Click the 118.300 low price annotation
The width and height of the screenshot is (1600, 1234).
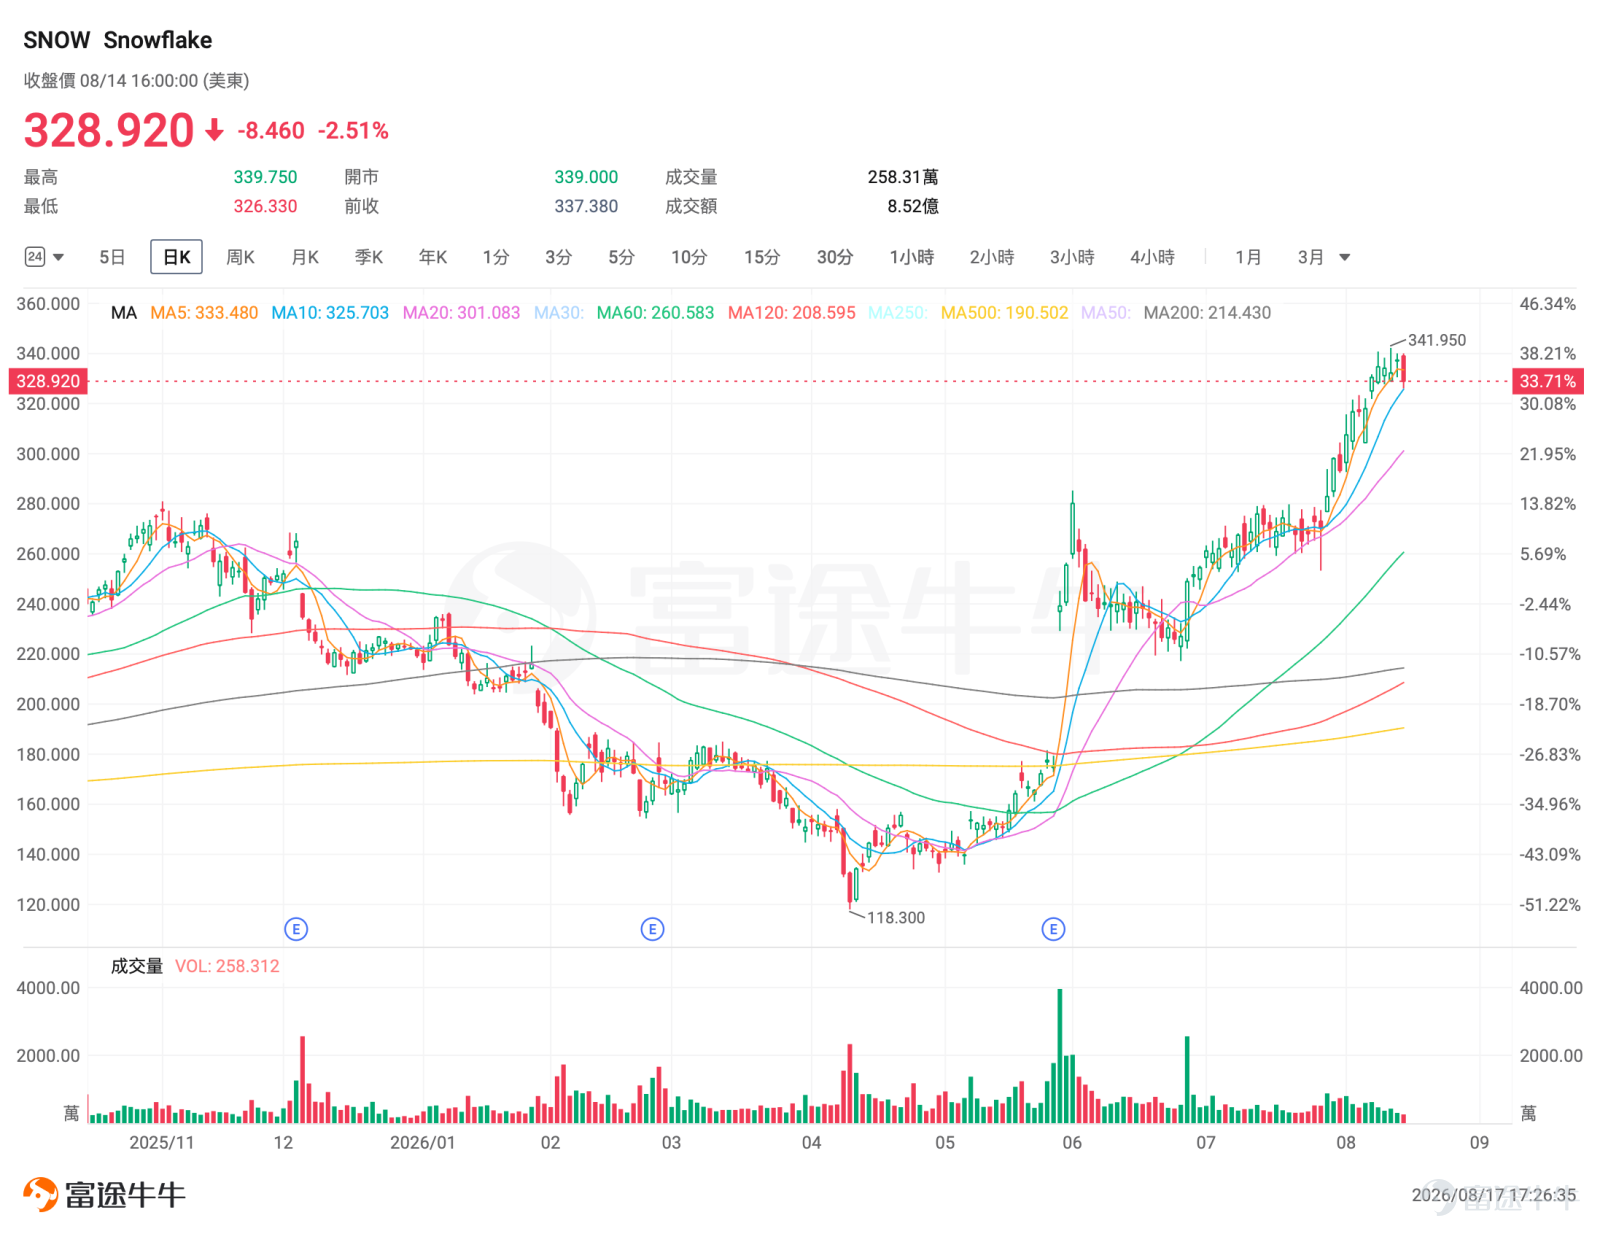[x=896, y=918]
